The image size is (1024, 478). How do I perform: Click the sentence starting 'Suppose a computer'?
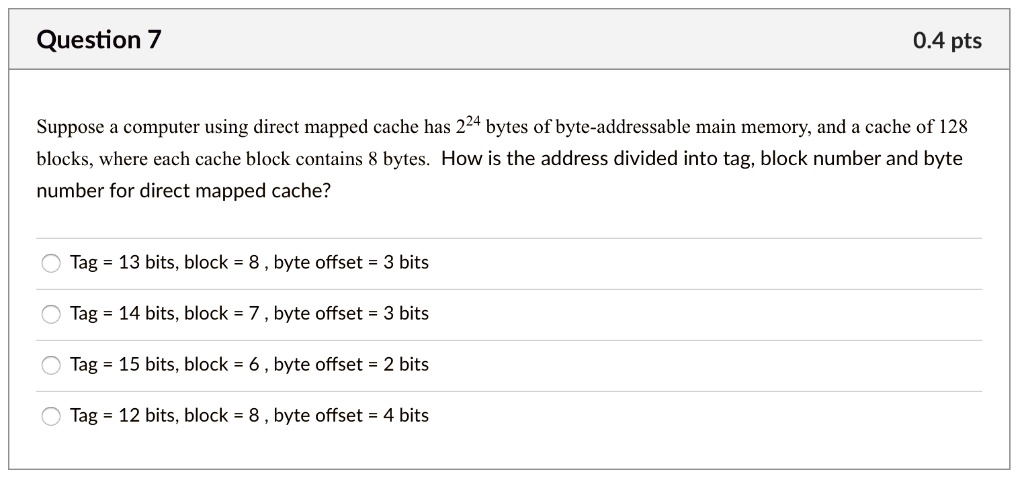pos(502,143)
